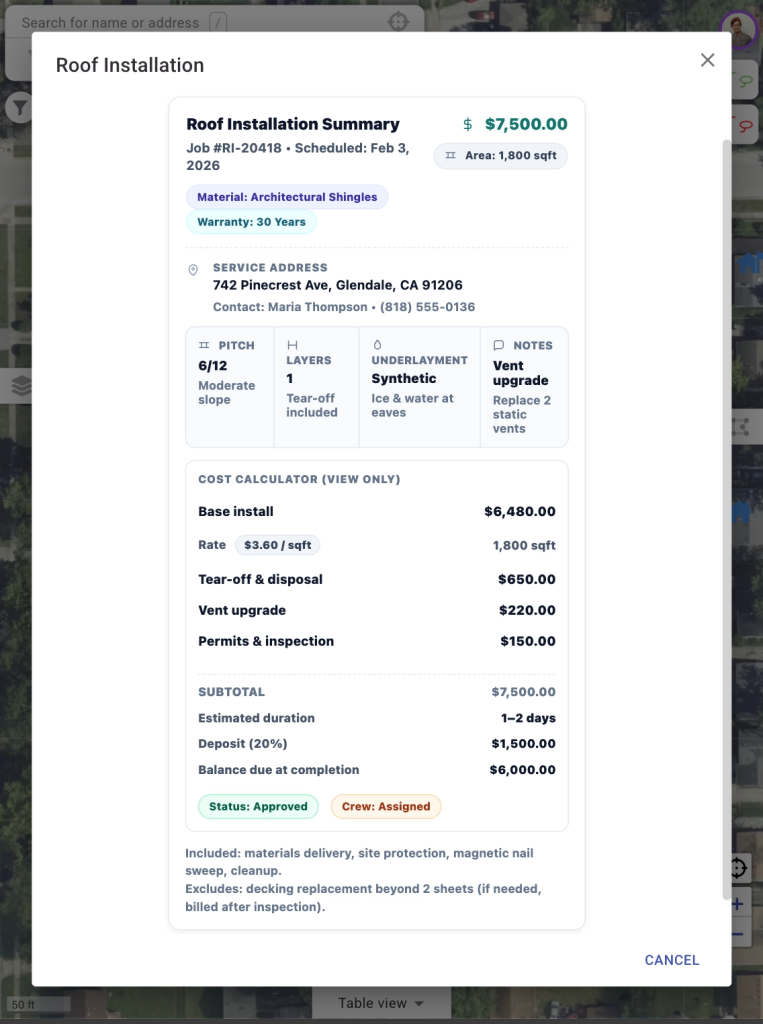Image resolution: width=763 pixels, height=1024 pixels.
Task: Click the Status: Approved badge
Action: (x=258, y=806)
